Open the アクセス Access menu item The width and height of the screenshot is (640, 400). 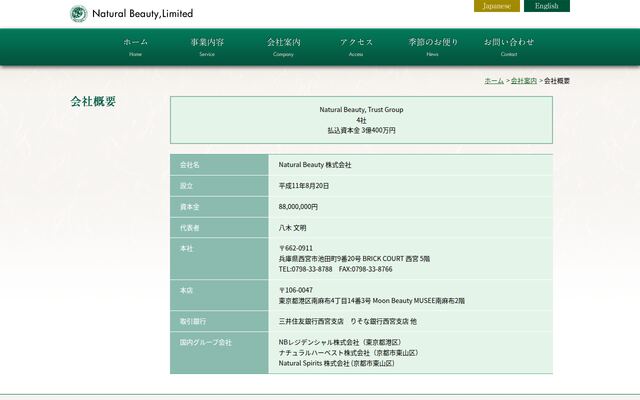[356, 47]
